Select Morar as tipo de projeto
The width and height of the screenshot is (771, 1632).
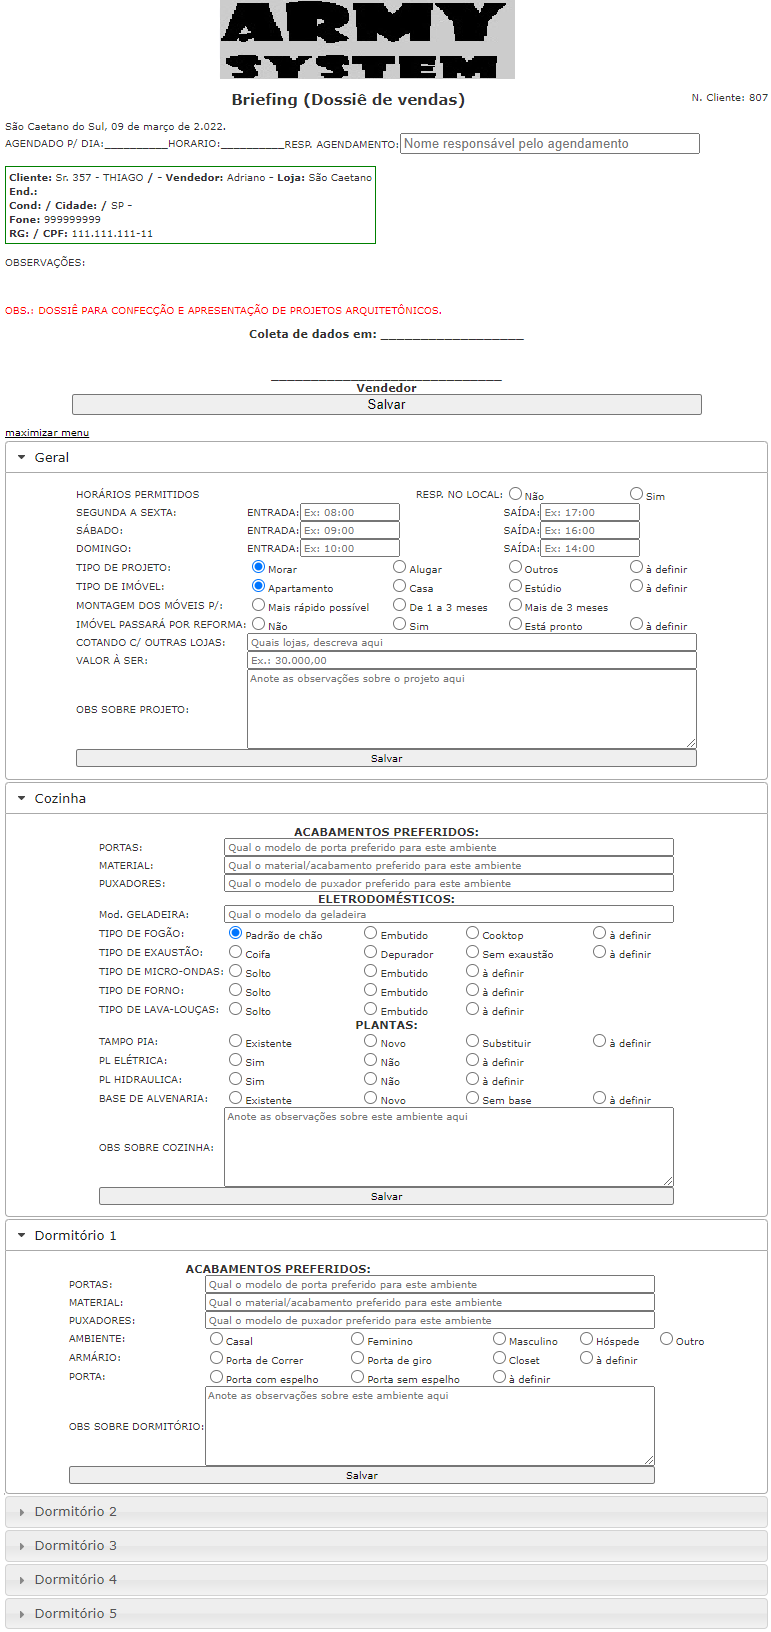click(258, 566)
